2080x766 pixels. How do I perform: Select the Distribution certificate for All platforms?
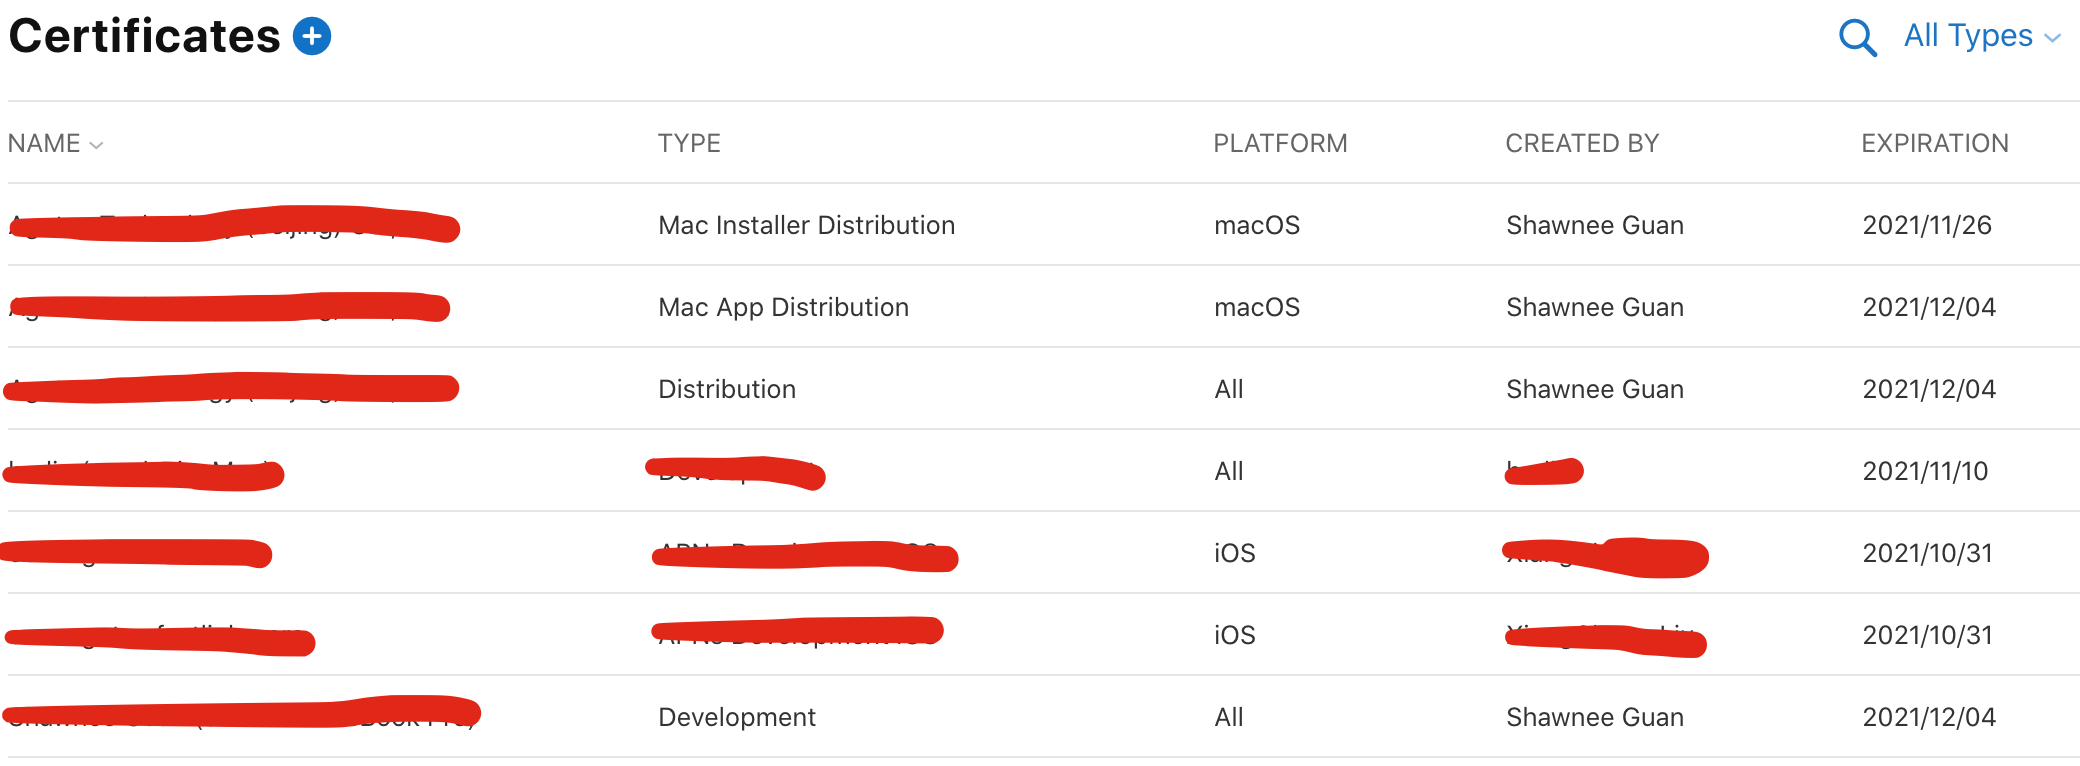[x=727, y=389]
